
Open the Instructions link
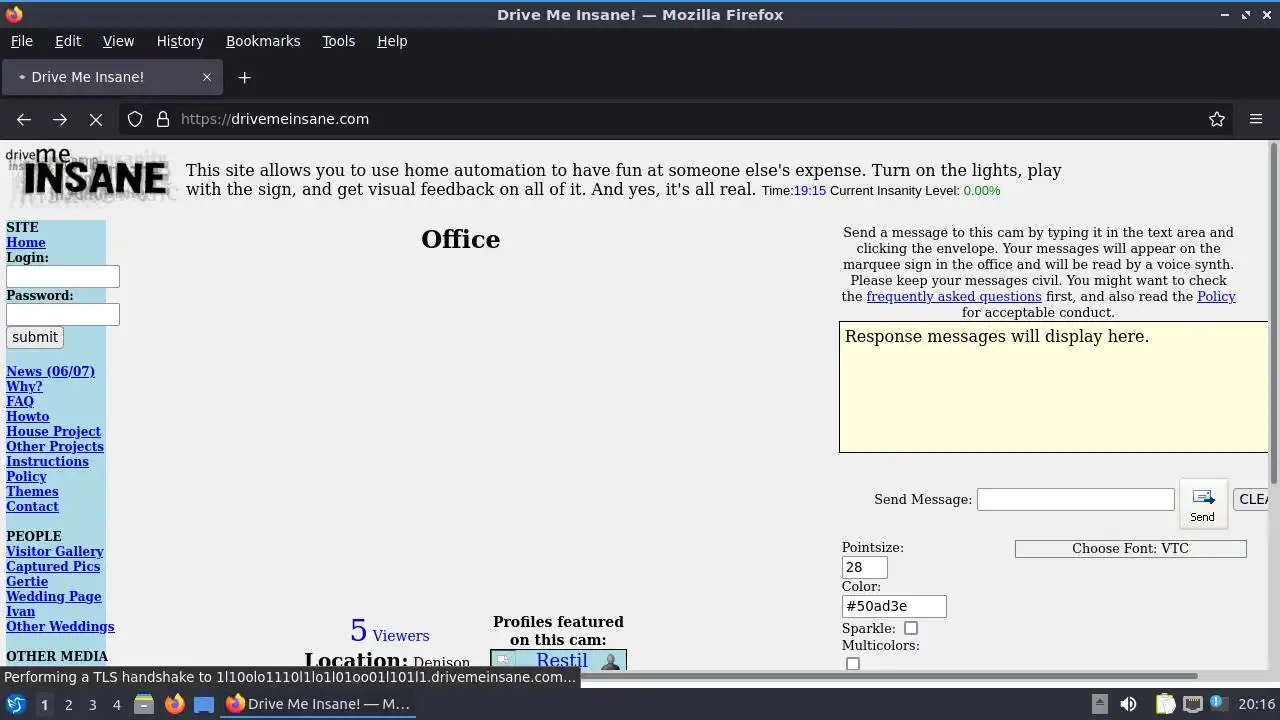[47, 461]
